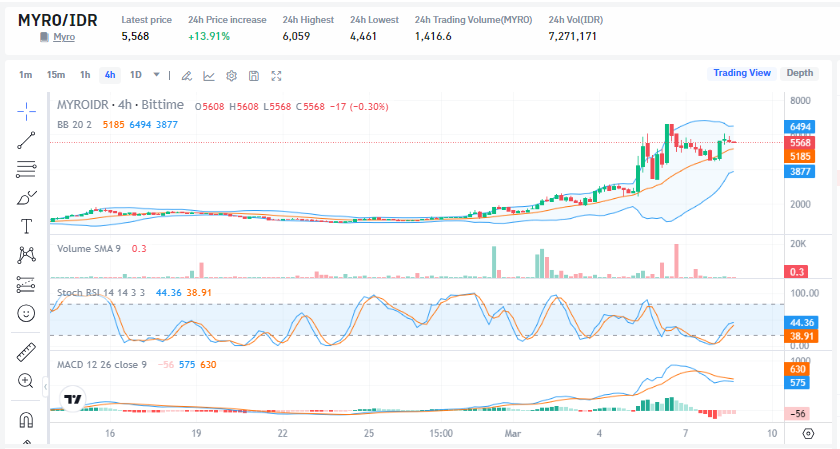Click the MACD 12 26 close 9 label
Viewport: 840px width, 449px height.
[x=102, y=365]
